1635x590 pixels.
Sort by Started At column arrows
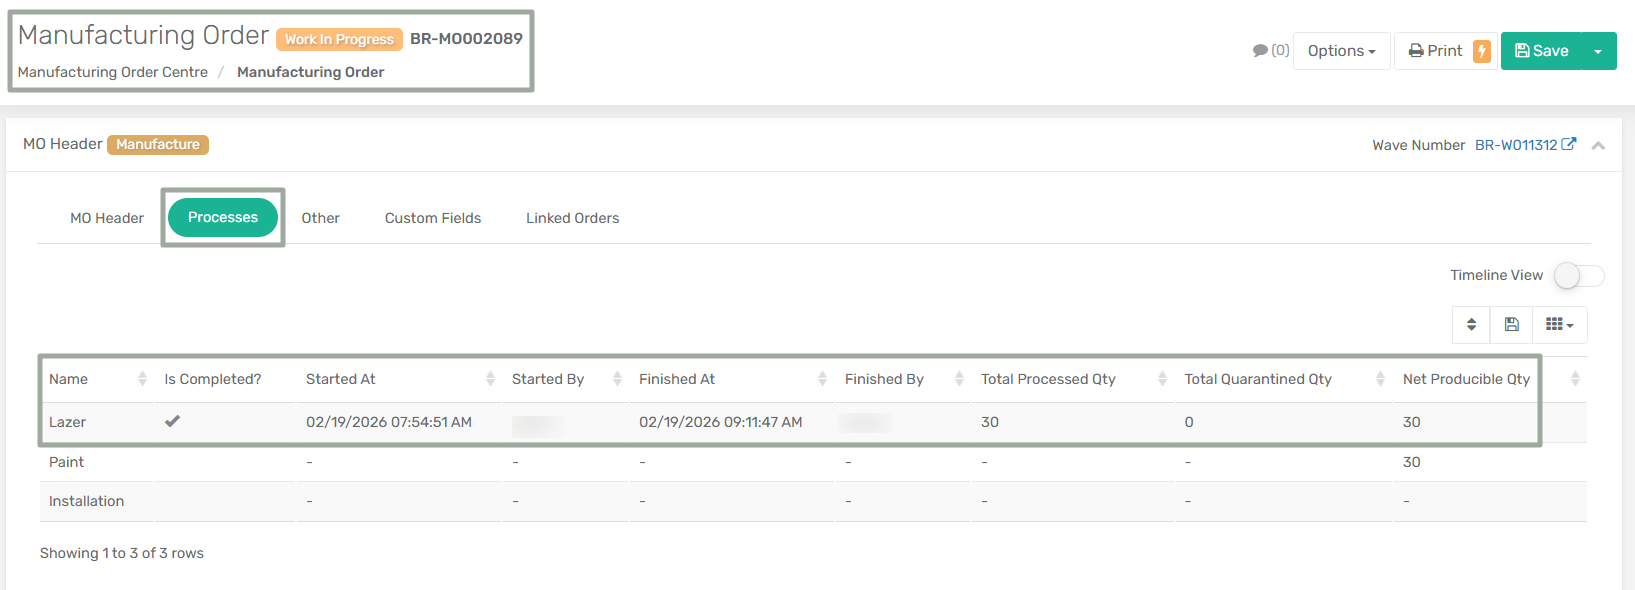[490, 379]
